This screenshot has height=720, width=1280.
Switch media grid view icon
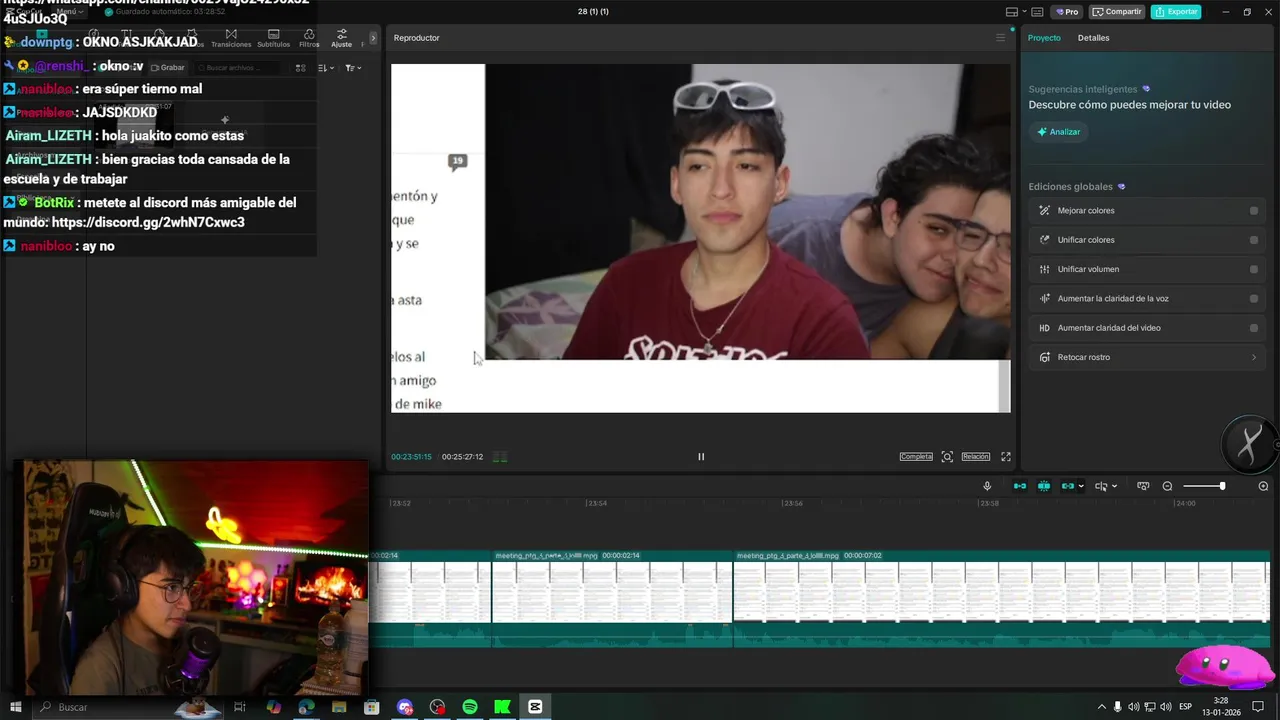click(x=300, y=68)
